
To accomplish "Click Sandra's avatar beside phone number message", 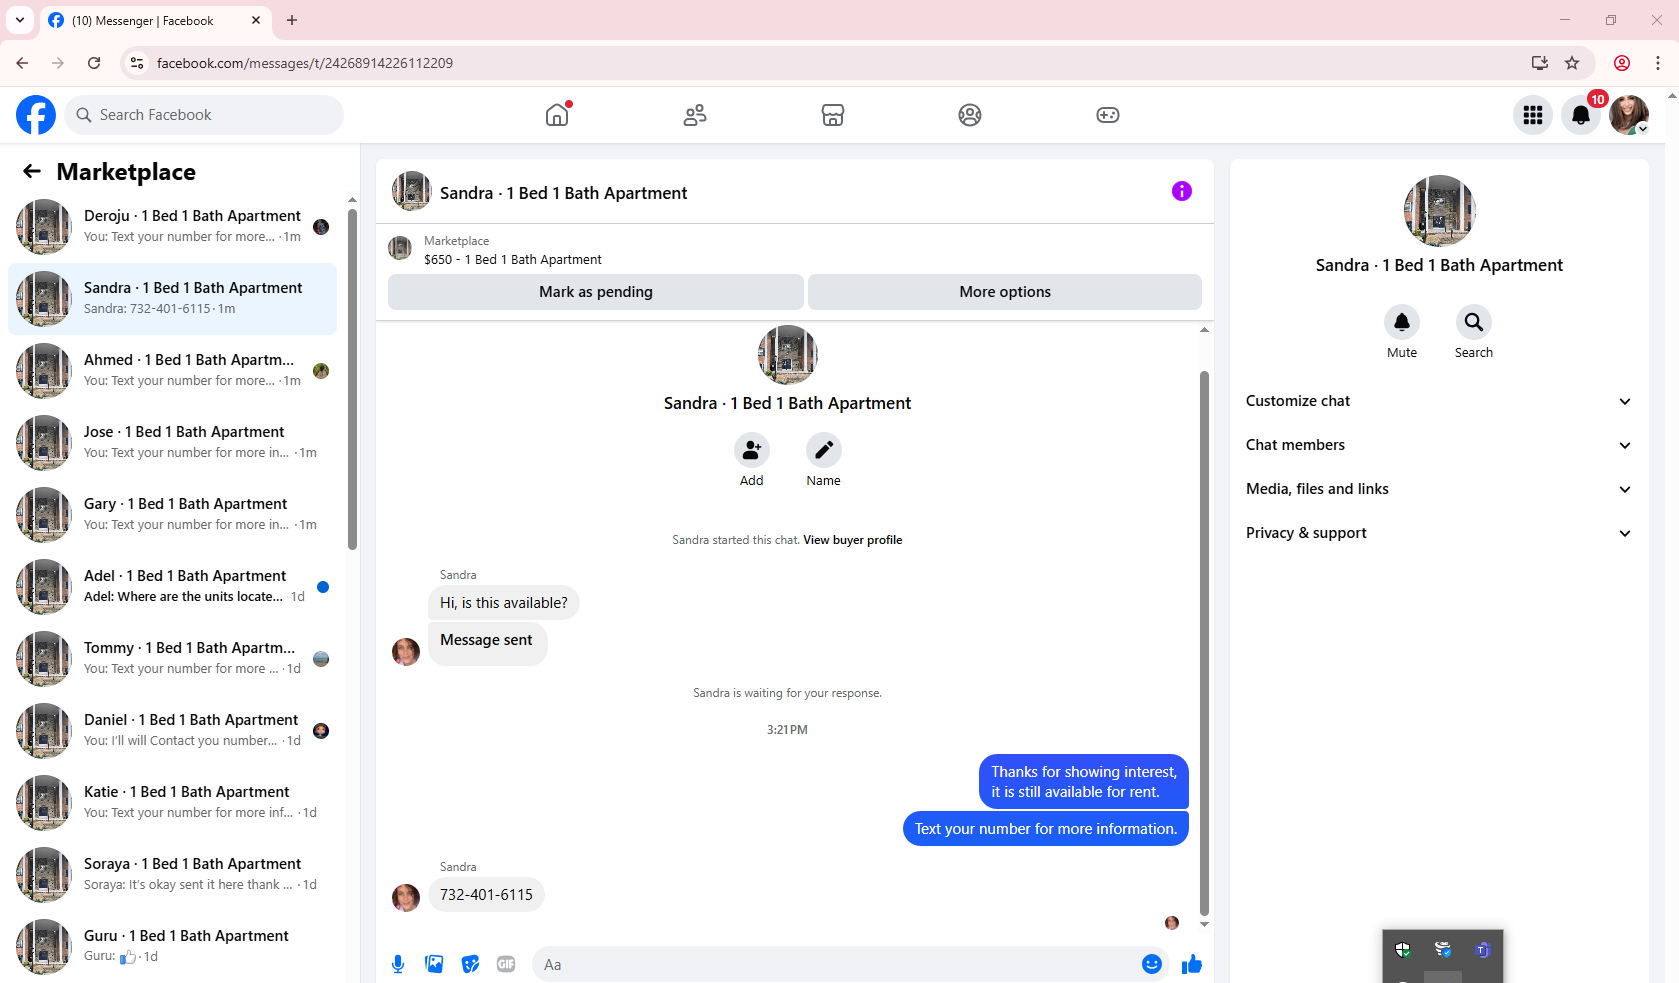I will (x=406, y=898).
